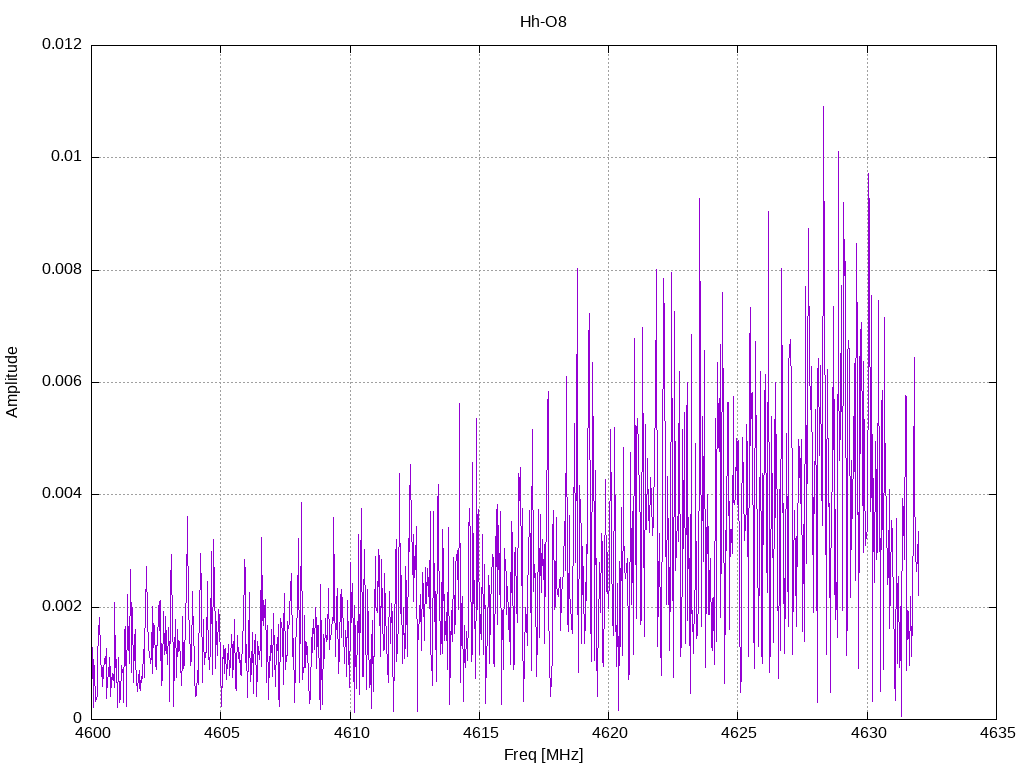This screenshot has width=1024, height=768.
Task: Click the 4610 x-axis tick label
Action: coord(351,733)
